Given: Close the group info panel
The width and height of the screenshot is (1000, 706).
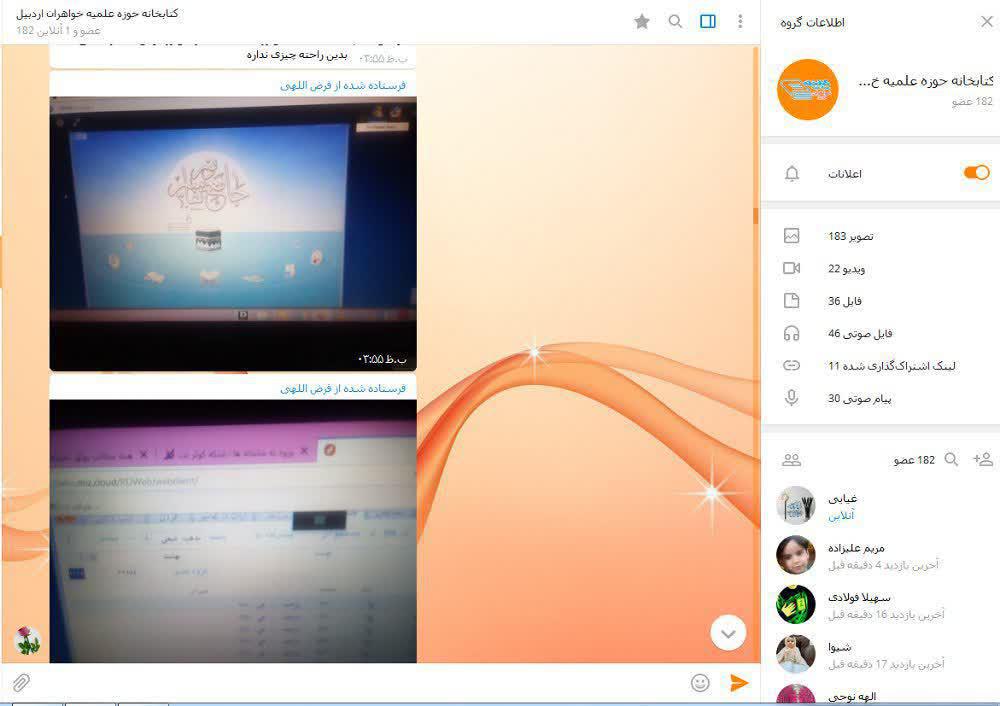Looking at the screenshot, I should click(986, 22).
